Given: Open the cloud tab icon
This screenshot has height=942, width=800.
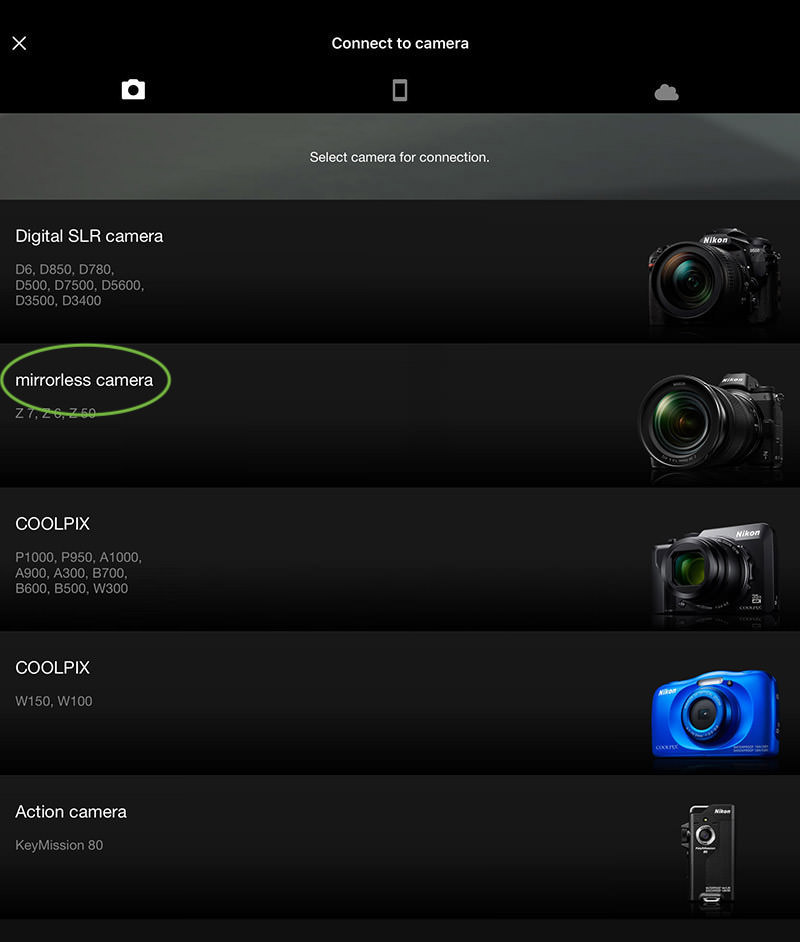Looking at the screenshot, I should tap(667, 92).
